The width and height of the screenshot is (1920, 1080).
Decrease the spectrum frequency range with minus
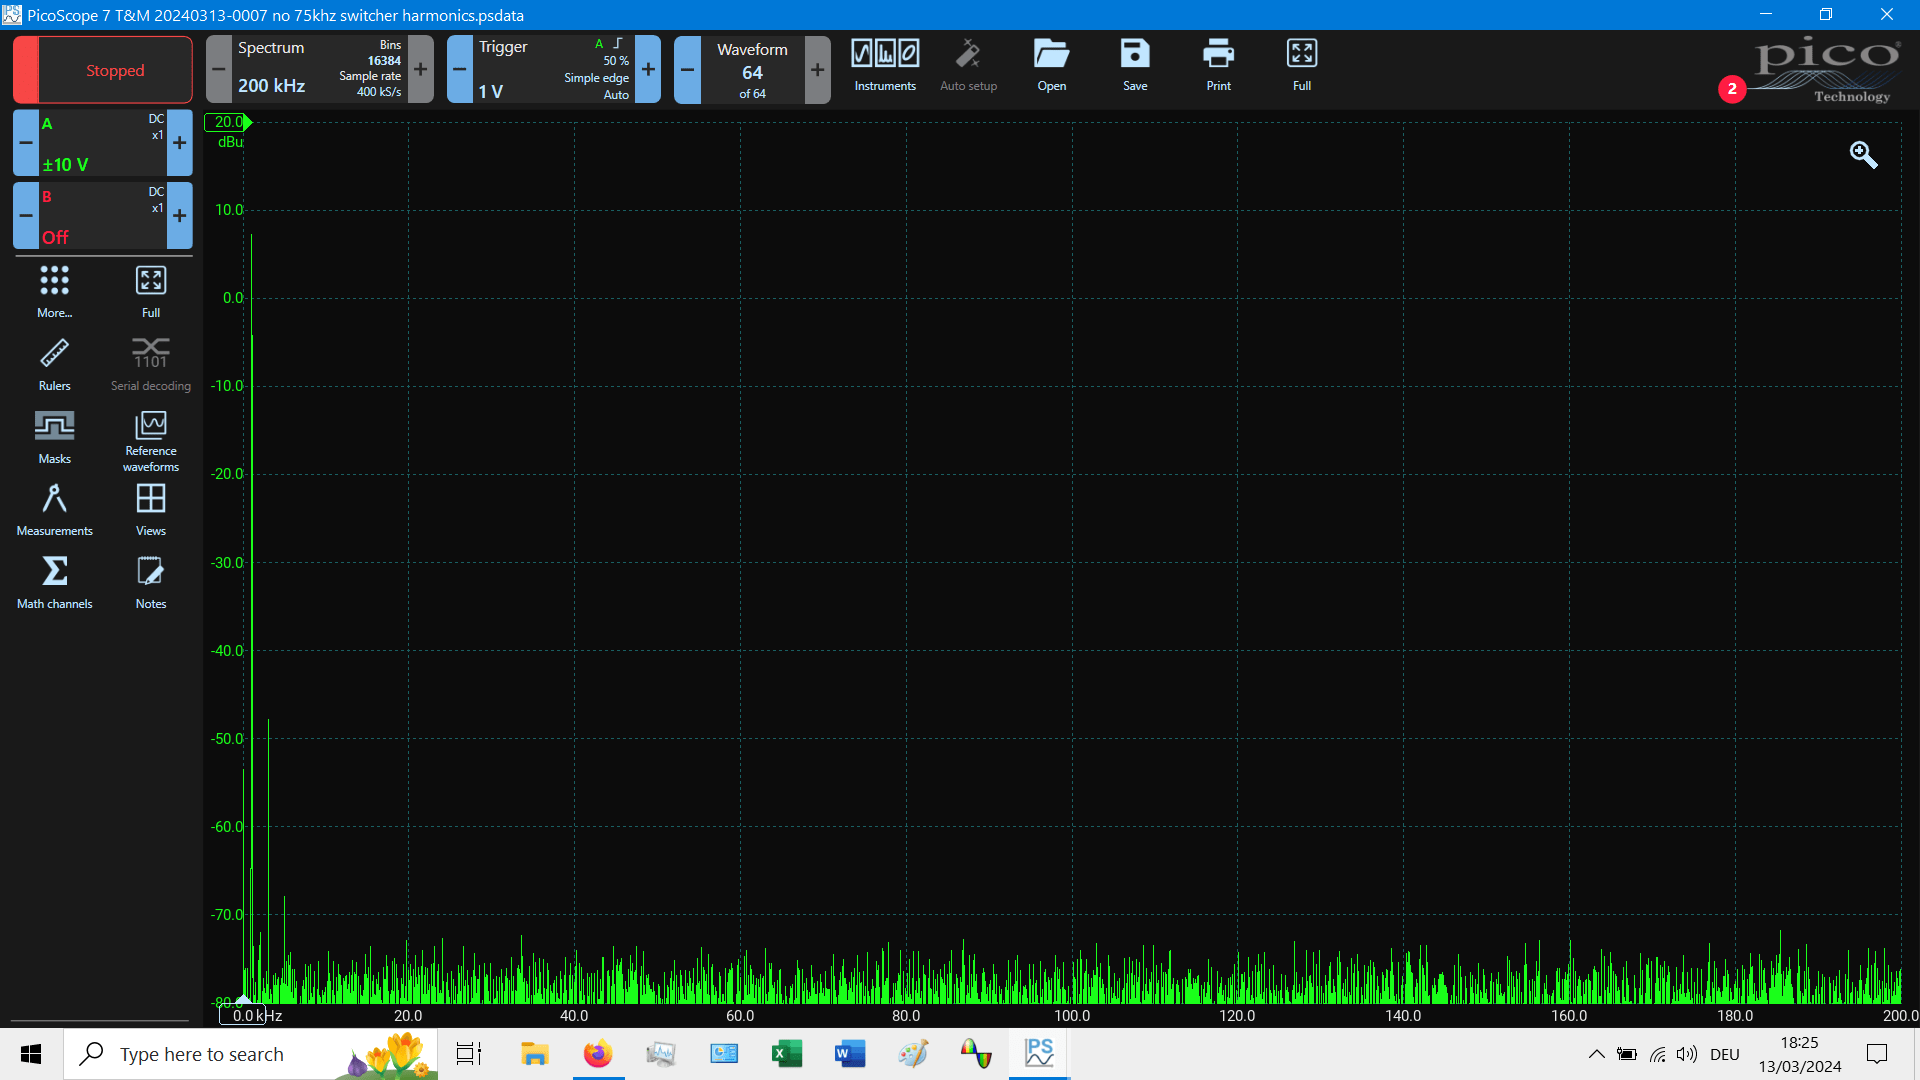(219, 69)
